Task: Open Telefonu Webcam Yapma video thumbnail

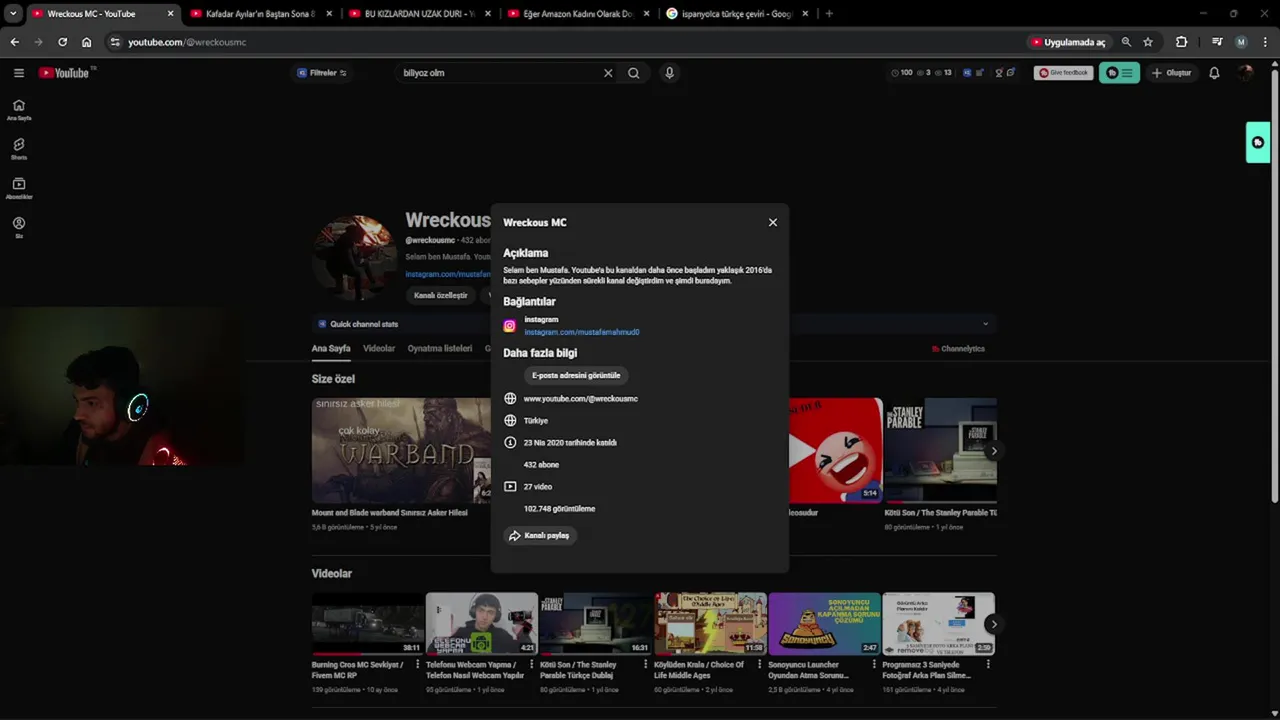Action: 481,624
